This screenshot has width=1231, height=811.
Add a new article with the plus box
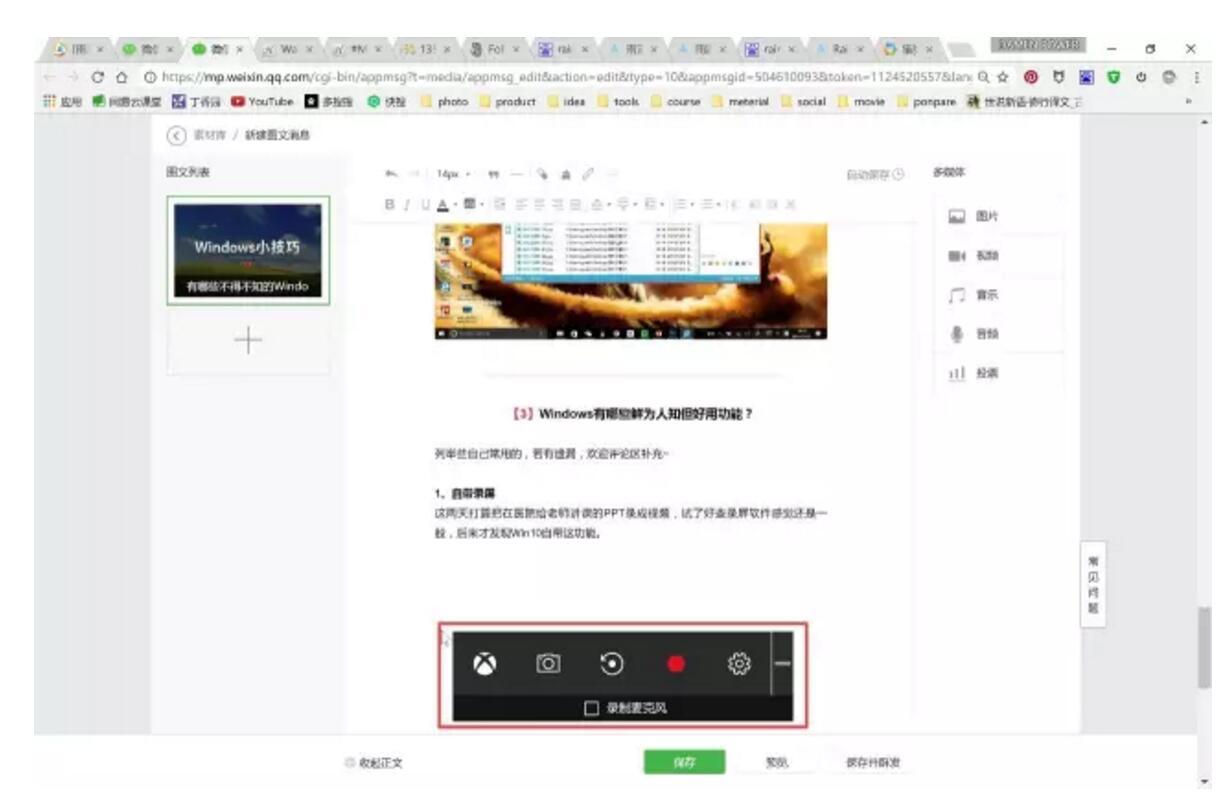click(x=248, y=340)
